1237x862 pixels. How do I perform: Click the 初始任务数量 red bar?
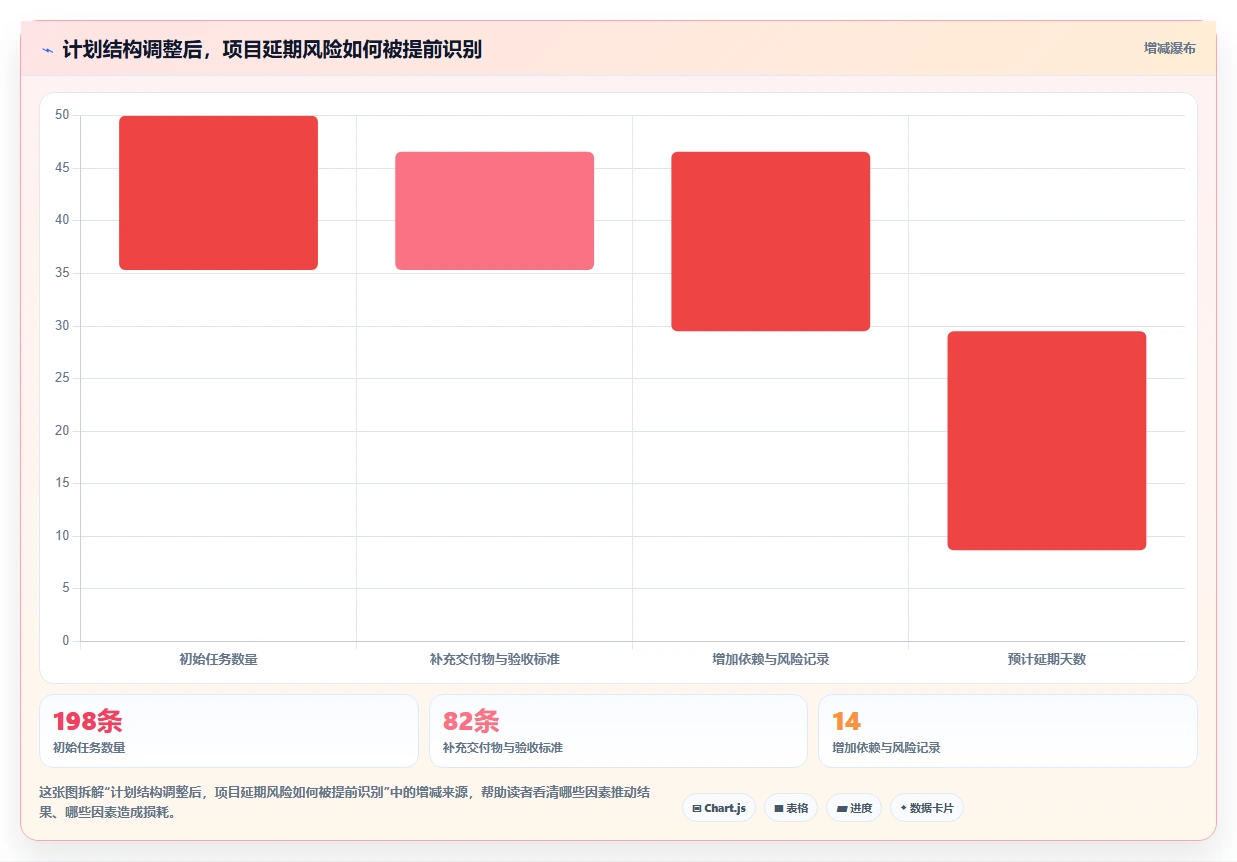pos(219,193)
